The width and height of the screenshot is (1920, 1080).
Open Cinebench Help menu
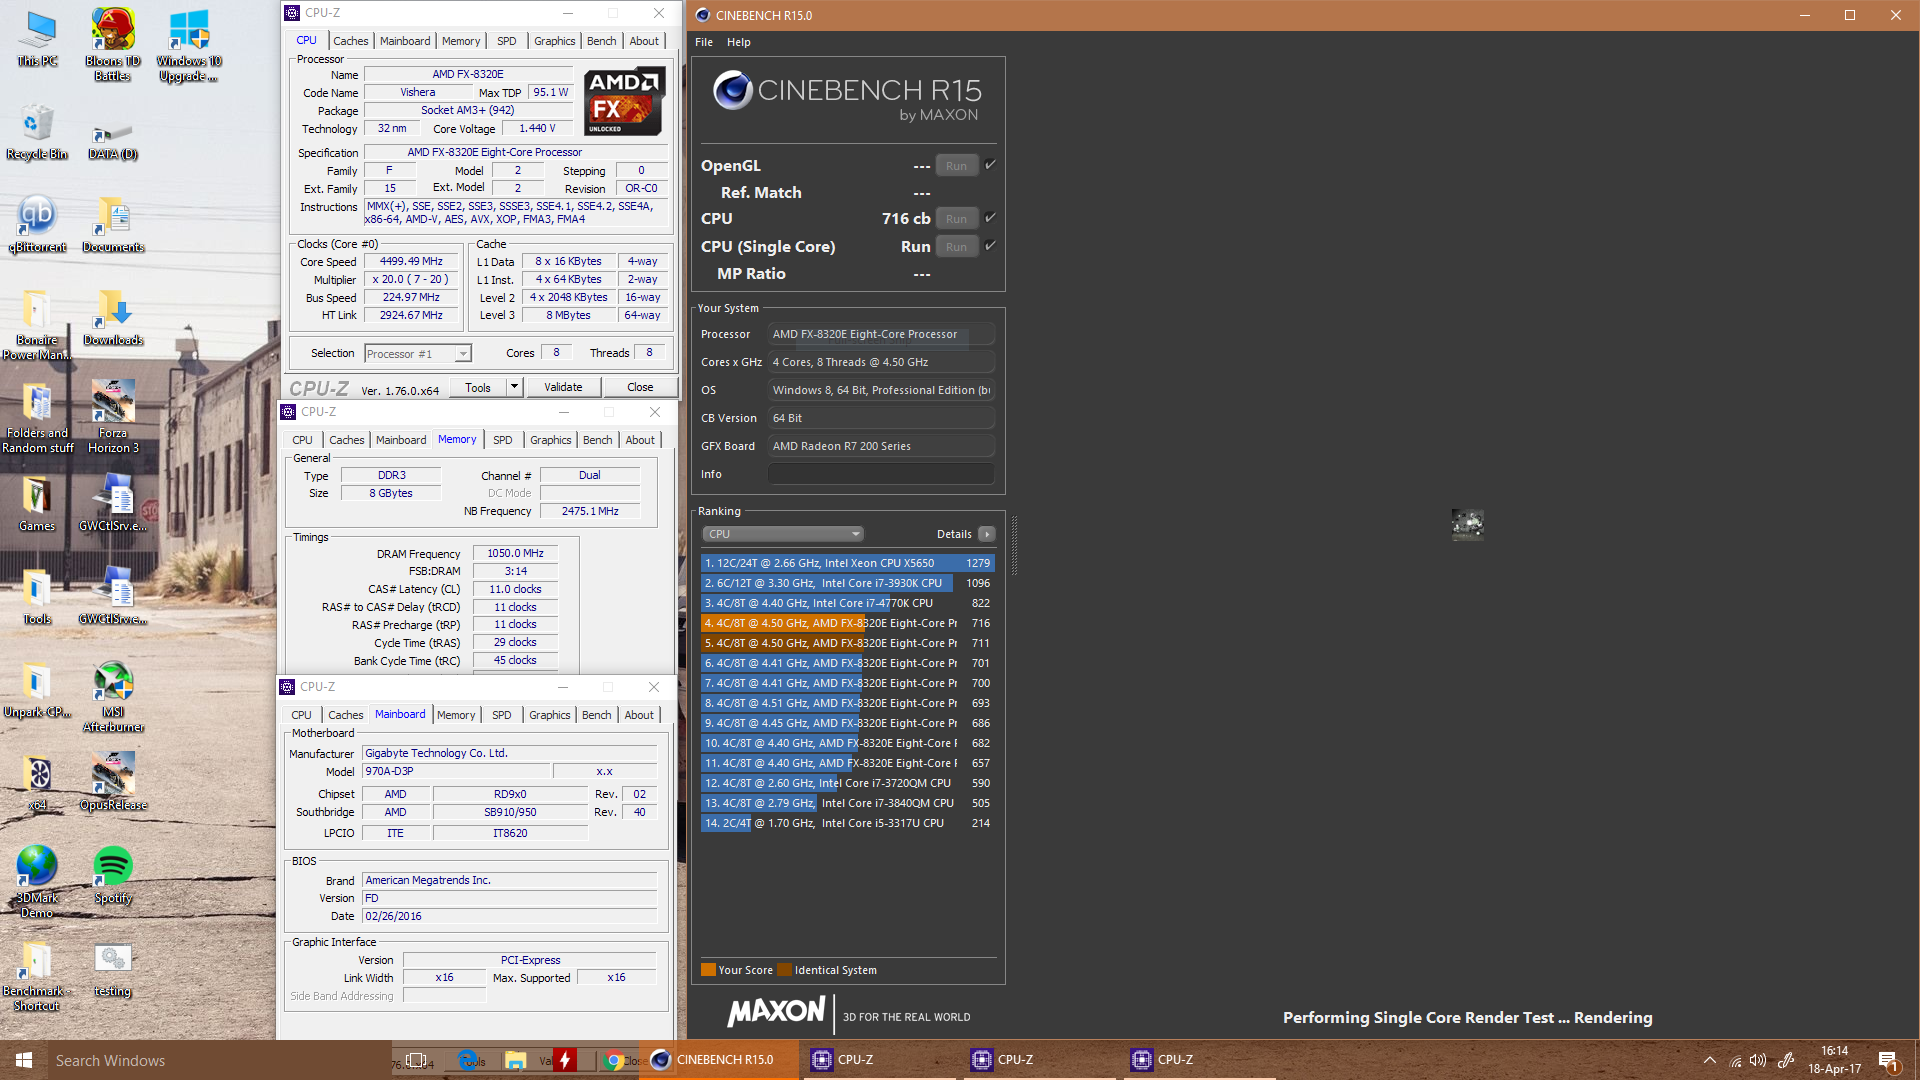point(739,42)
